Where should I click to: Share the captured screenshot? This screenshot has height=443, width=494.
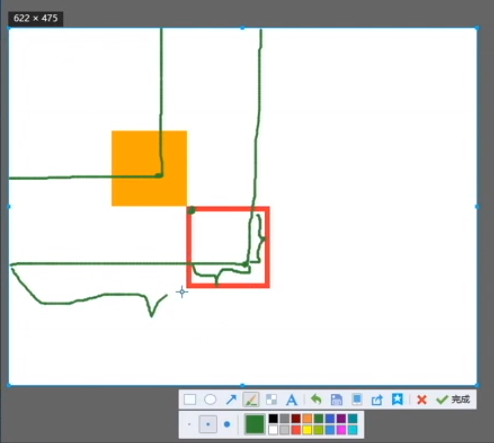[377, 399]
